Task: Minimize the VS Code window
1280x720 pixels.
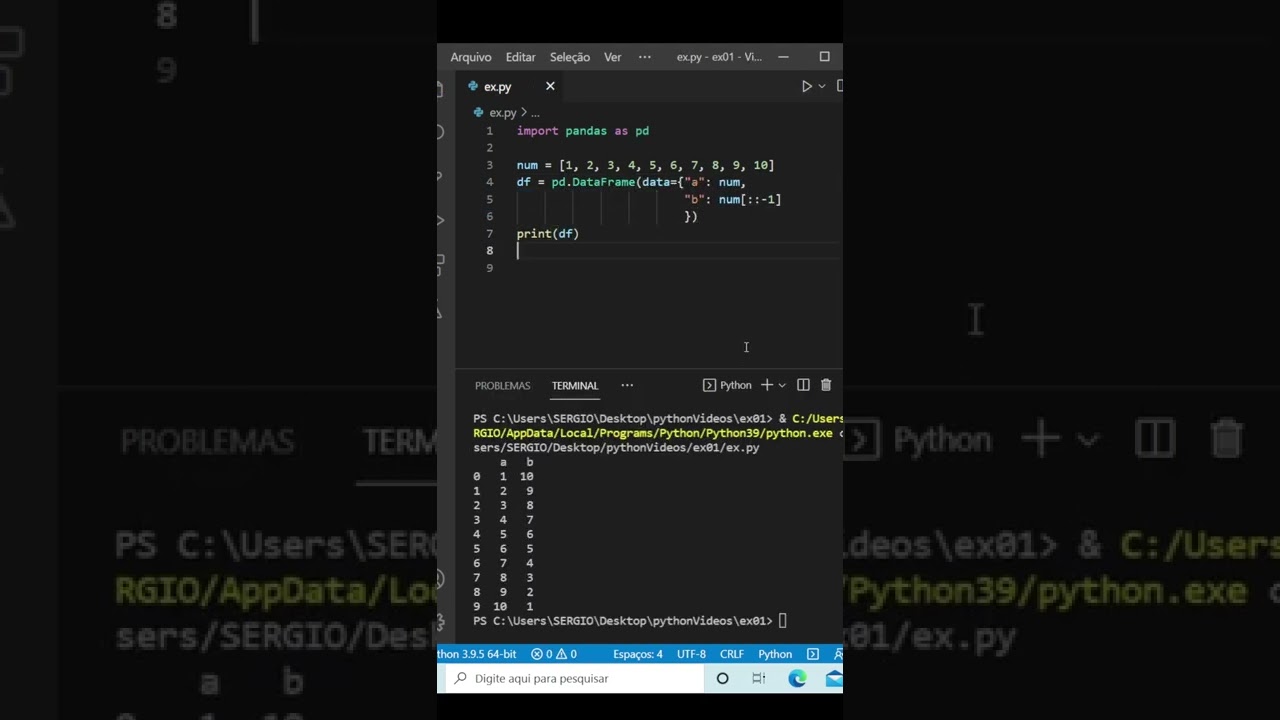Action: coord(783,57)
